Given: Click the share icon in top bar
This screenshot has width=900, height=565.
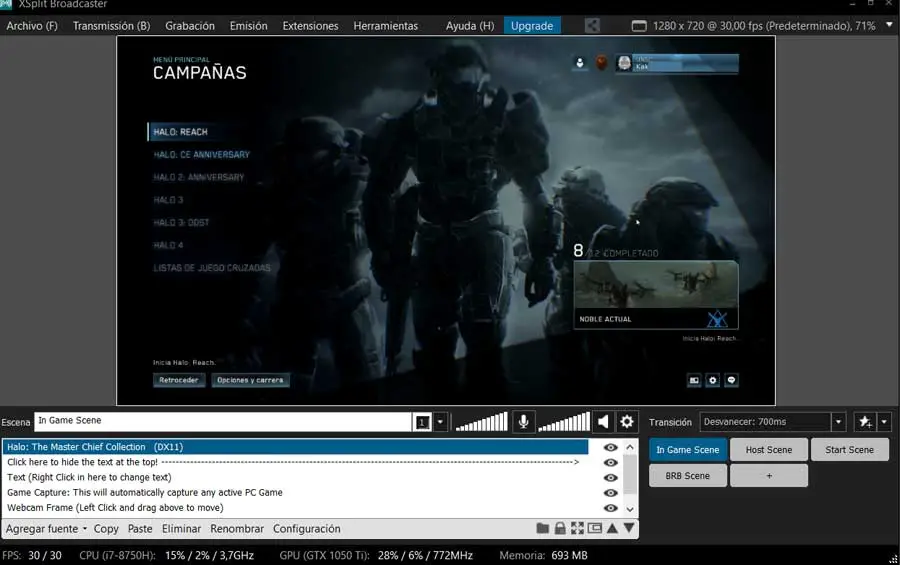Looking at the screenshot, I should (593, 26).
